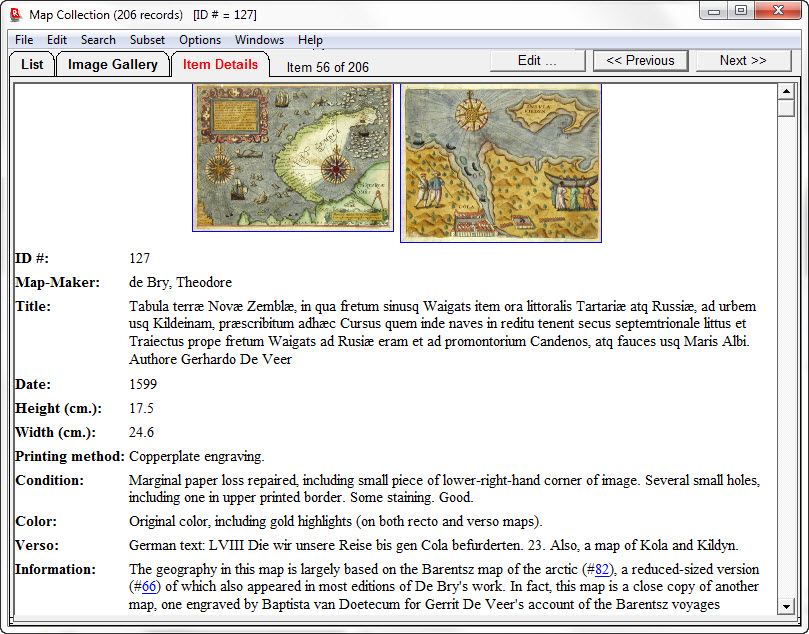Open the File menu
This screenshot has width=809, height=634.
tap(24, 40)
